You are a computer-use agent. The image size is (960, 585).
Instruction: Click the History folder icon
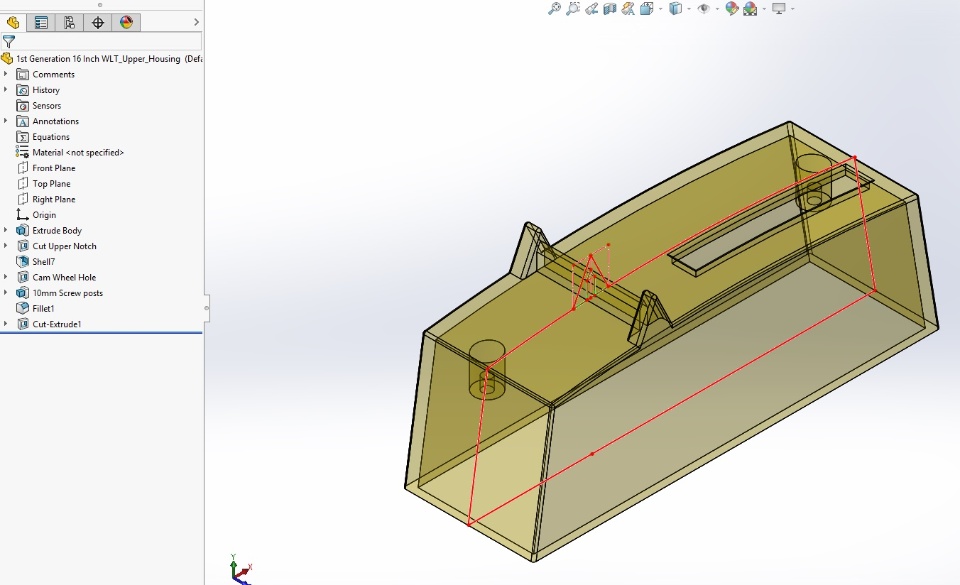click(23, 90)
